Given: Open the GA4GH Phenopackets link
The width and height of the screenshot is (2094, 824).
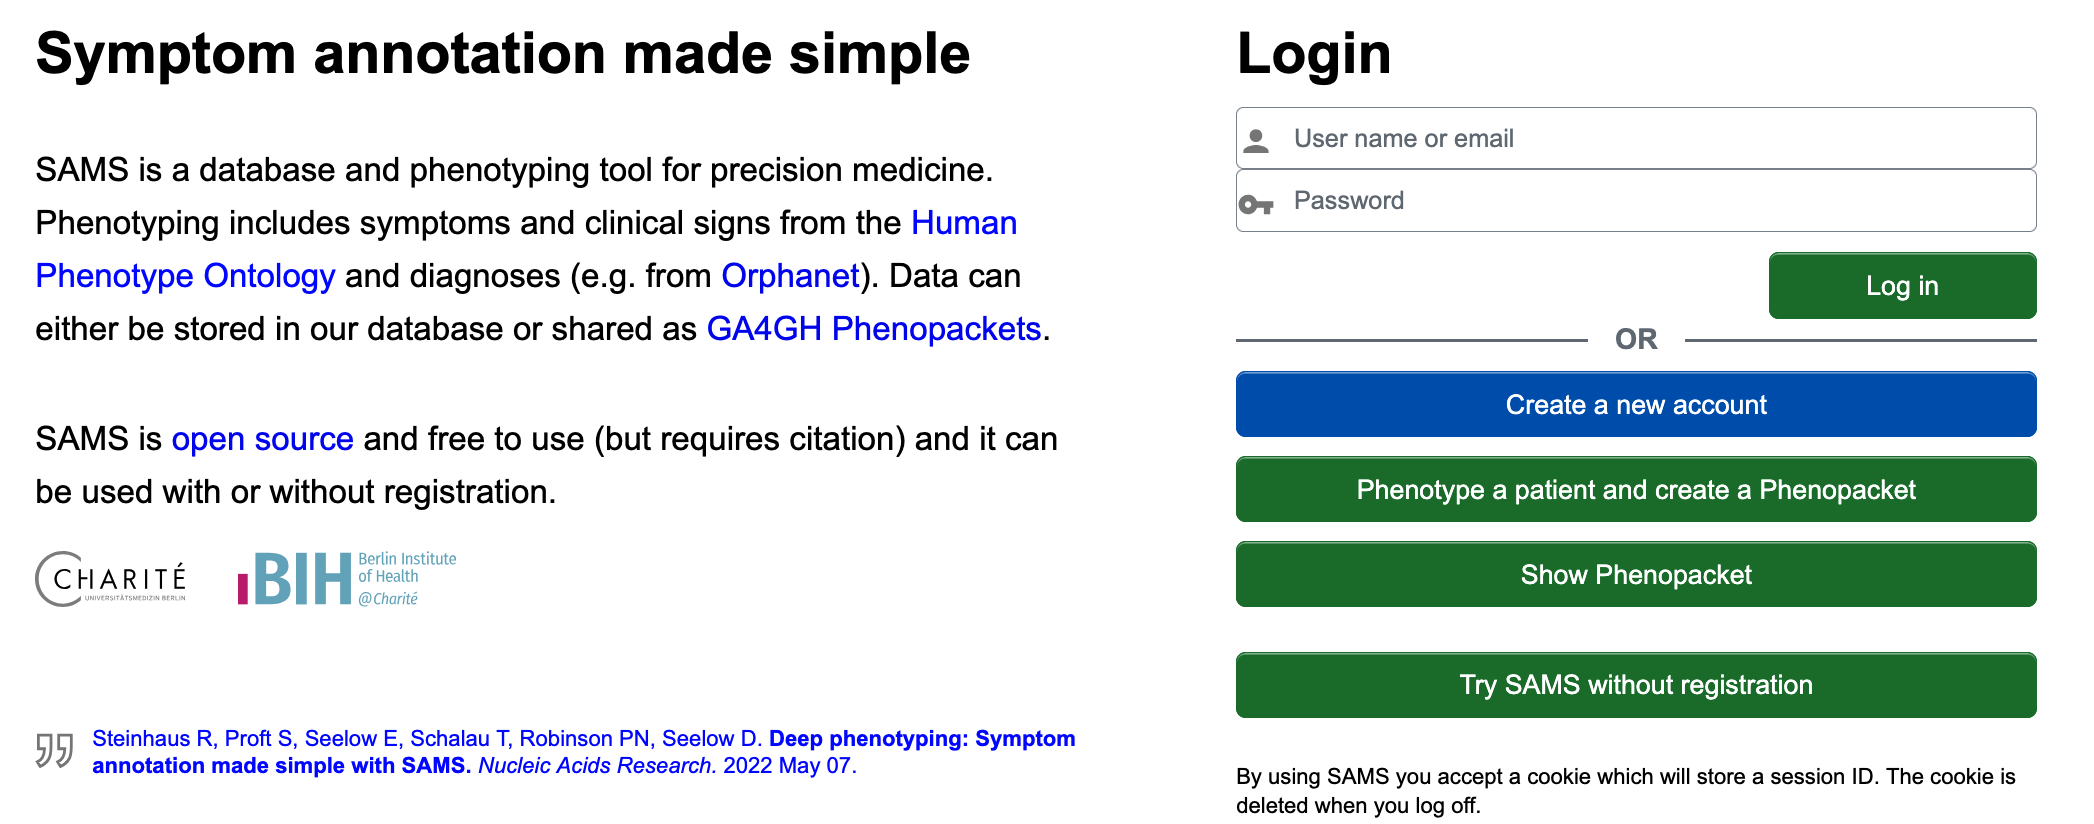Looking at the screenshot, I should 874,329.
